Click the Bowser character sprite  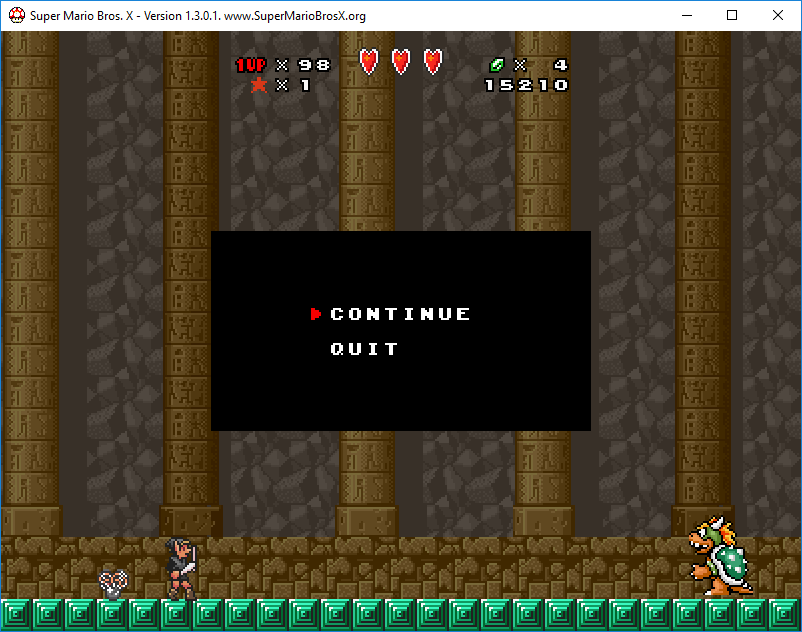tap(719, 556)
